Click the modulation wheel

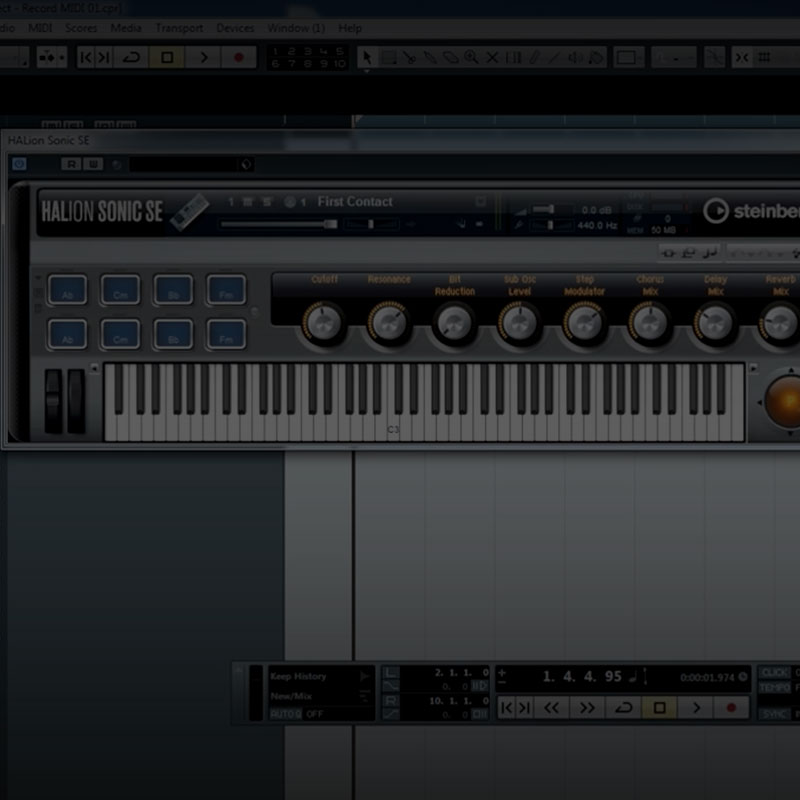pos(77,401)
